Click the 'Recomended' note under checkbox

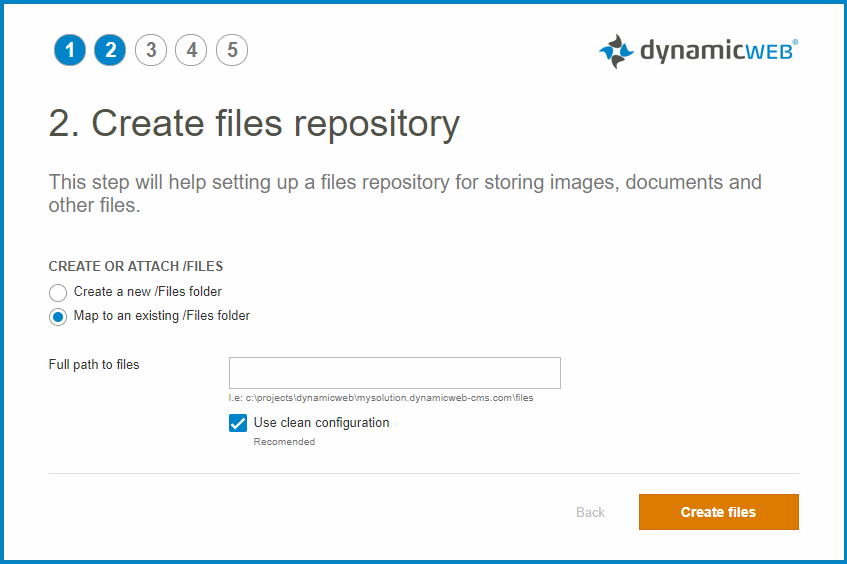[x=284, y=442]
